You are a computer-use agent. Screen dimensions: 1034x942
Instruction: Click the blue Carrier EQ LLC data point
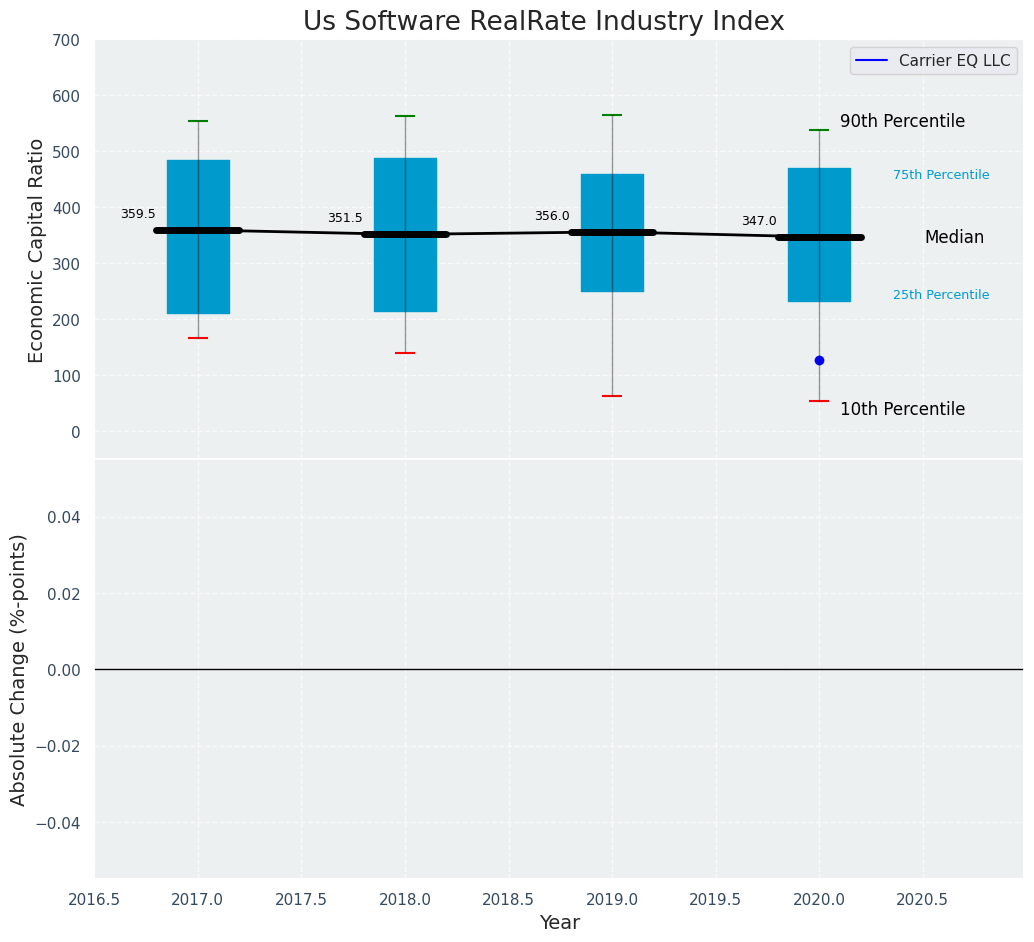pyautogui.click(x=819, y=360)
